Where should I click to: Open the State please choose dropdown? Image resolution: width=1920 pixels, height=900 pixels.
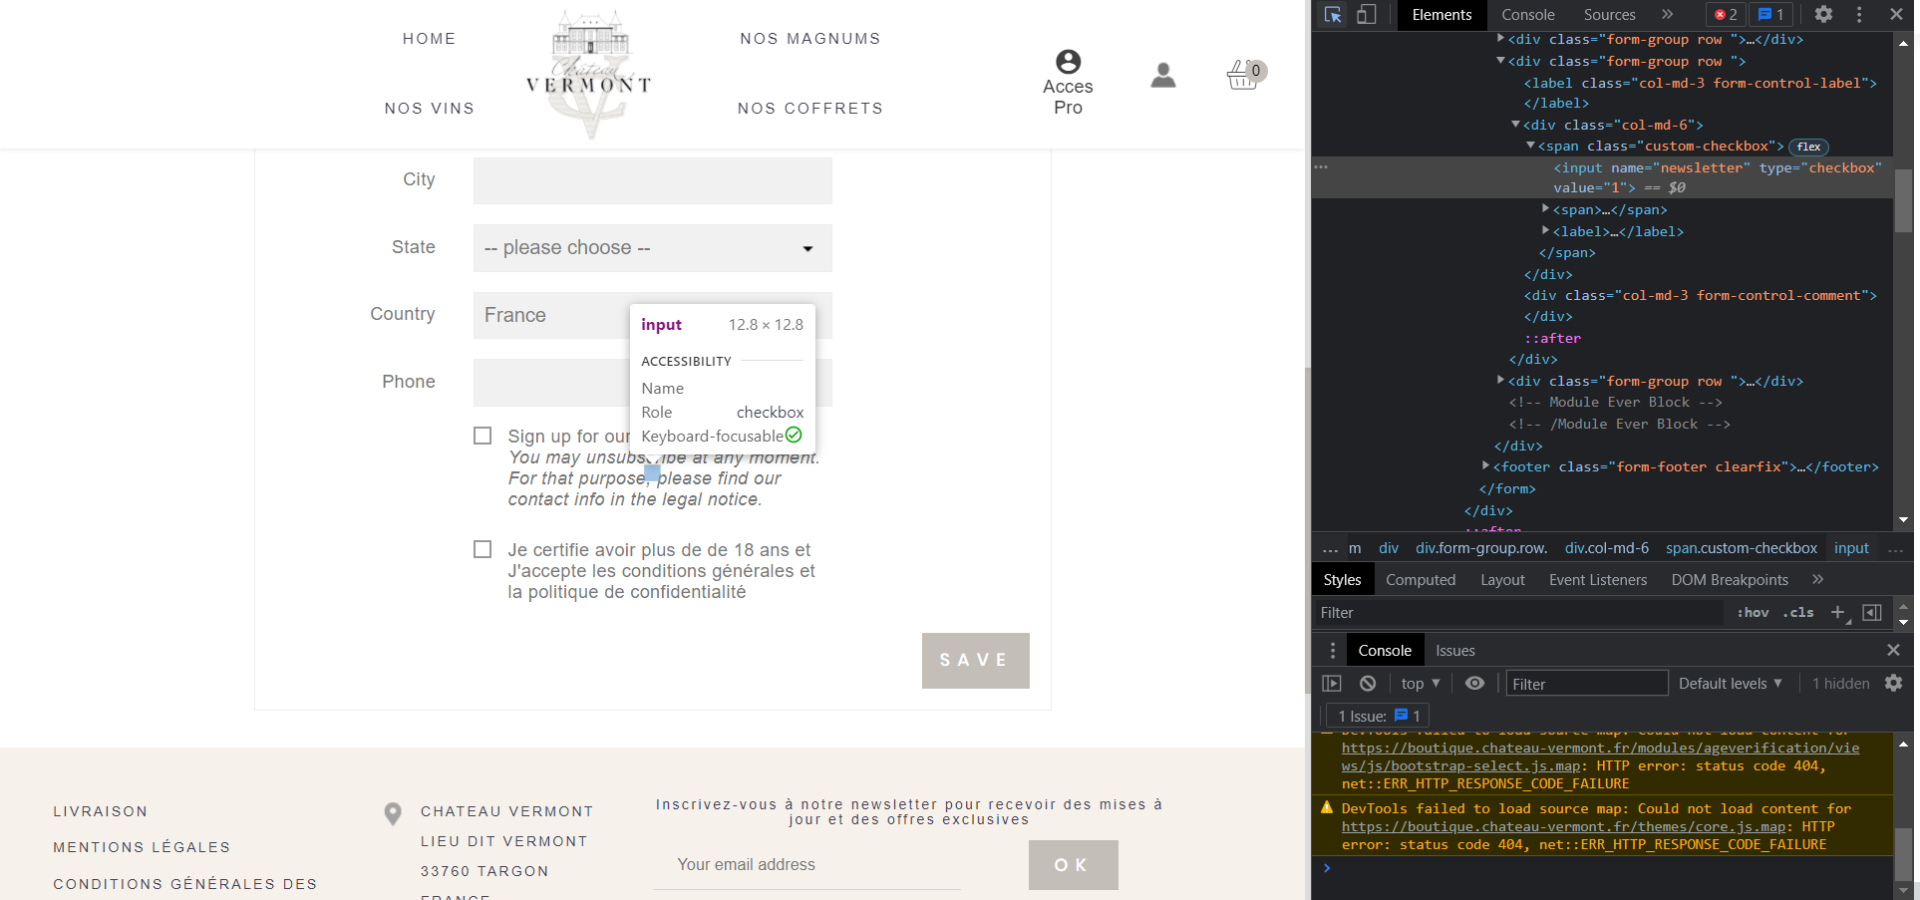pos(653,248)
